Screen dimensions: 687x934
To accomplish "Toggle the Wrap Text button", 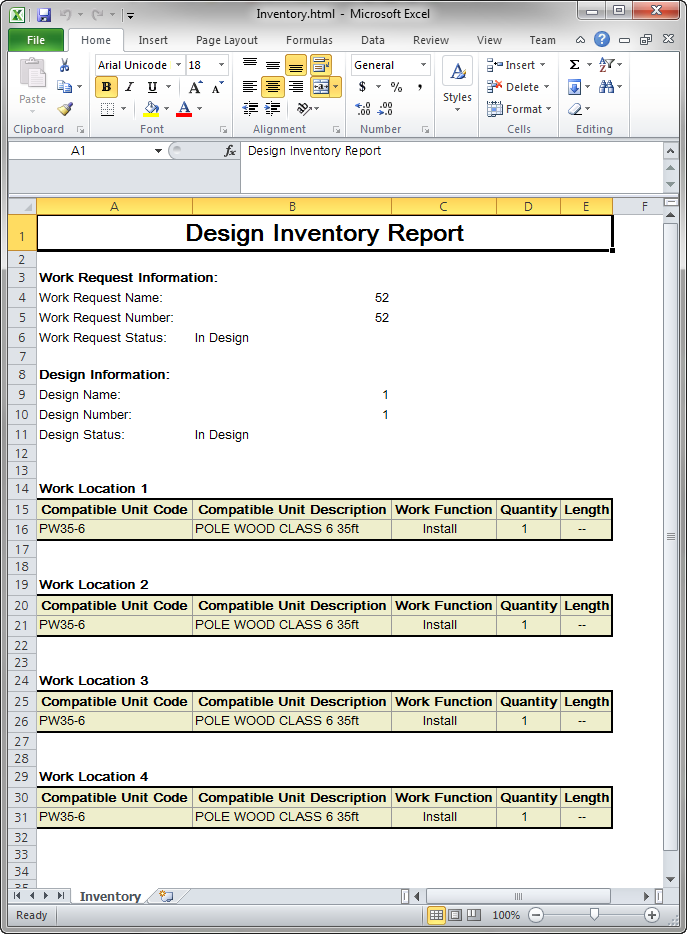I will click(x=321, y=65).
